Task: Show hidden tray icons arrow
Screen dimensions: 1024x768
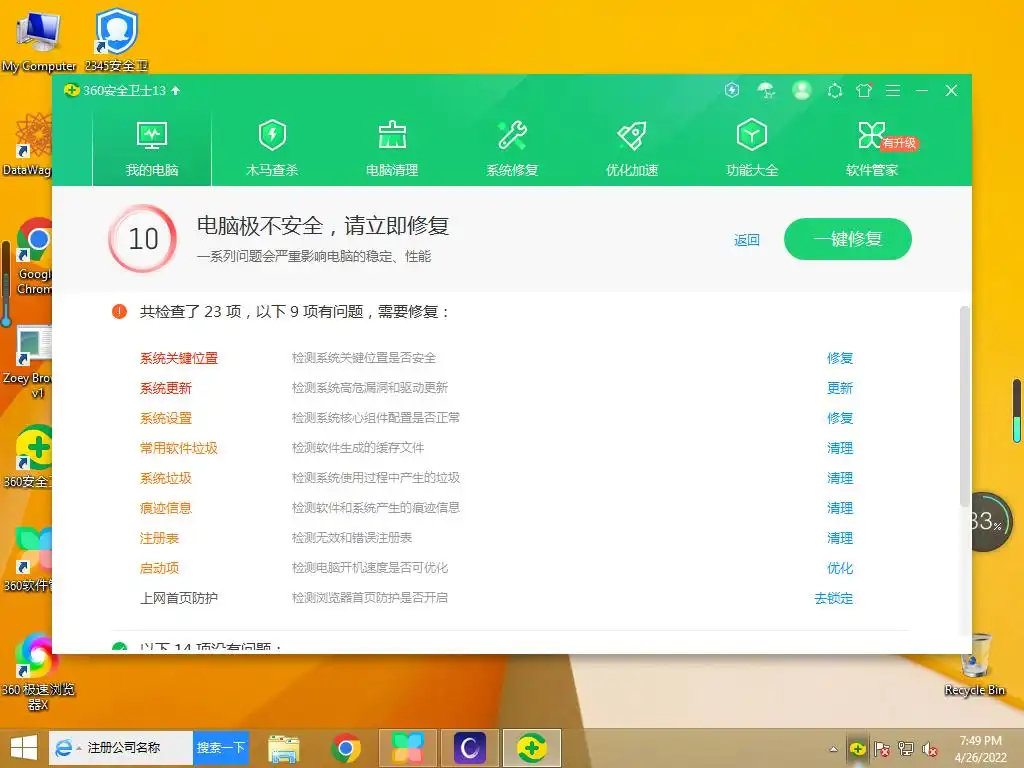Action: click(x=833, y=749)
